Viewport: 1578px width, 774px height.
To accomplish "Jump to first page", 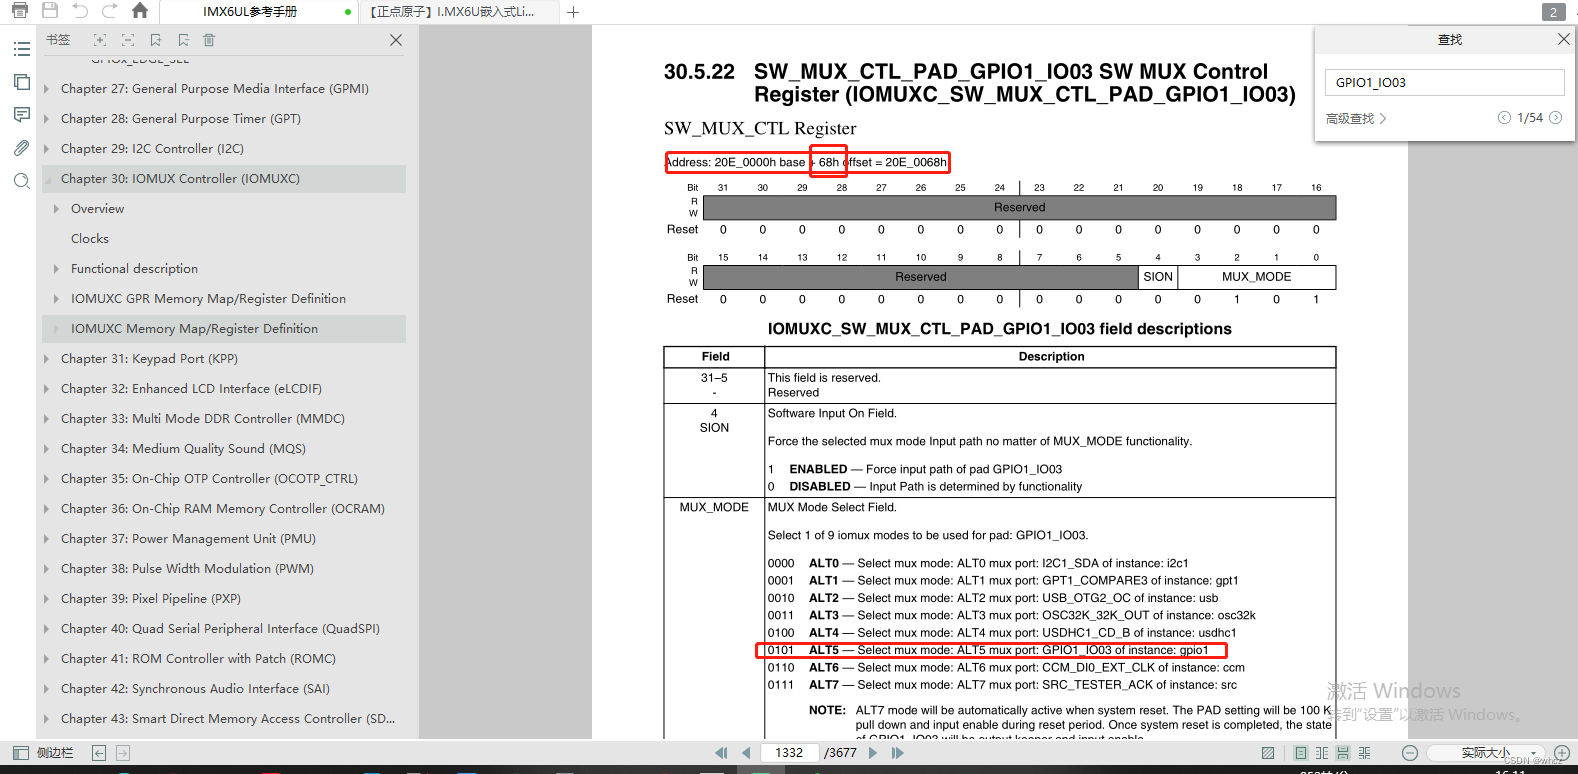I will [721, 753].
